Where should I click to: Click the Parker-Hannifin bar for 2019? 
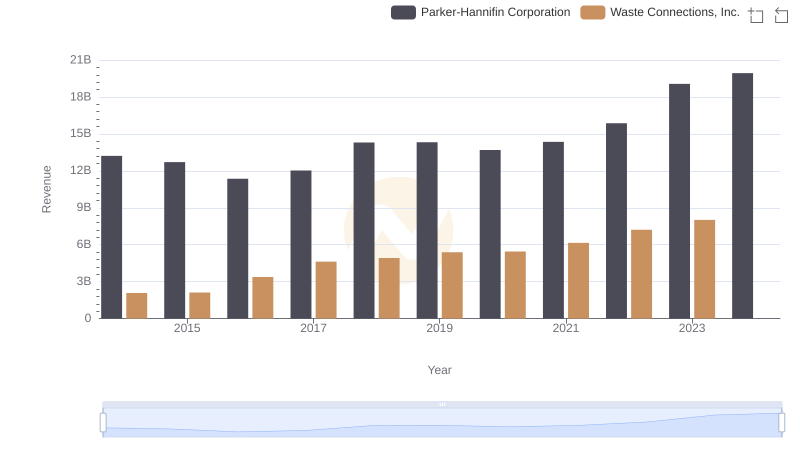(427, 230)
